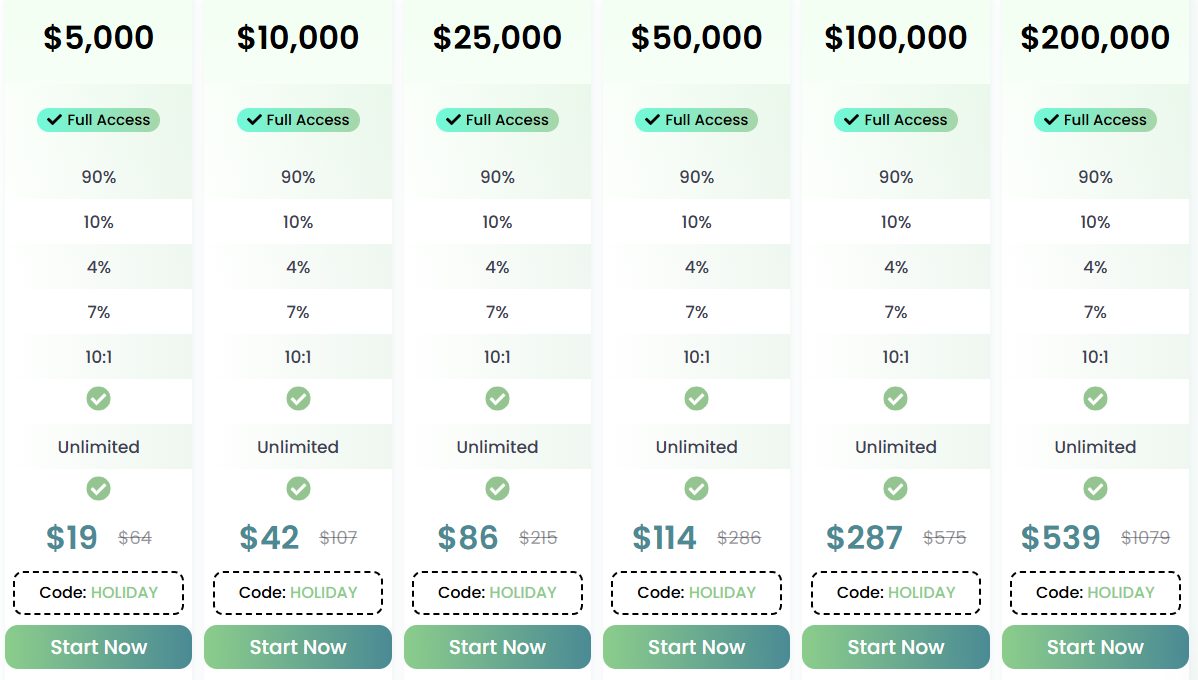This screenshot has height=680, width=1198.
Task: Click Start Now for the $10,000 account
Action: coord(297,647)
